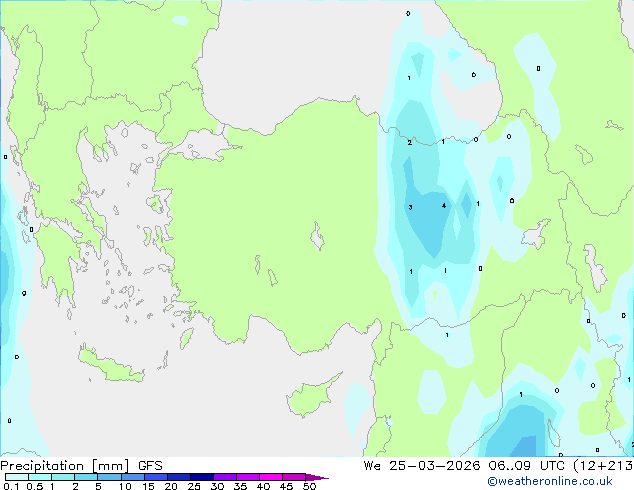Select the 35–40 mm violet legend box
Viewport: 634px width, 490px height.
coord(247,477)
